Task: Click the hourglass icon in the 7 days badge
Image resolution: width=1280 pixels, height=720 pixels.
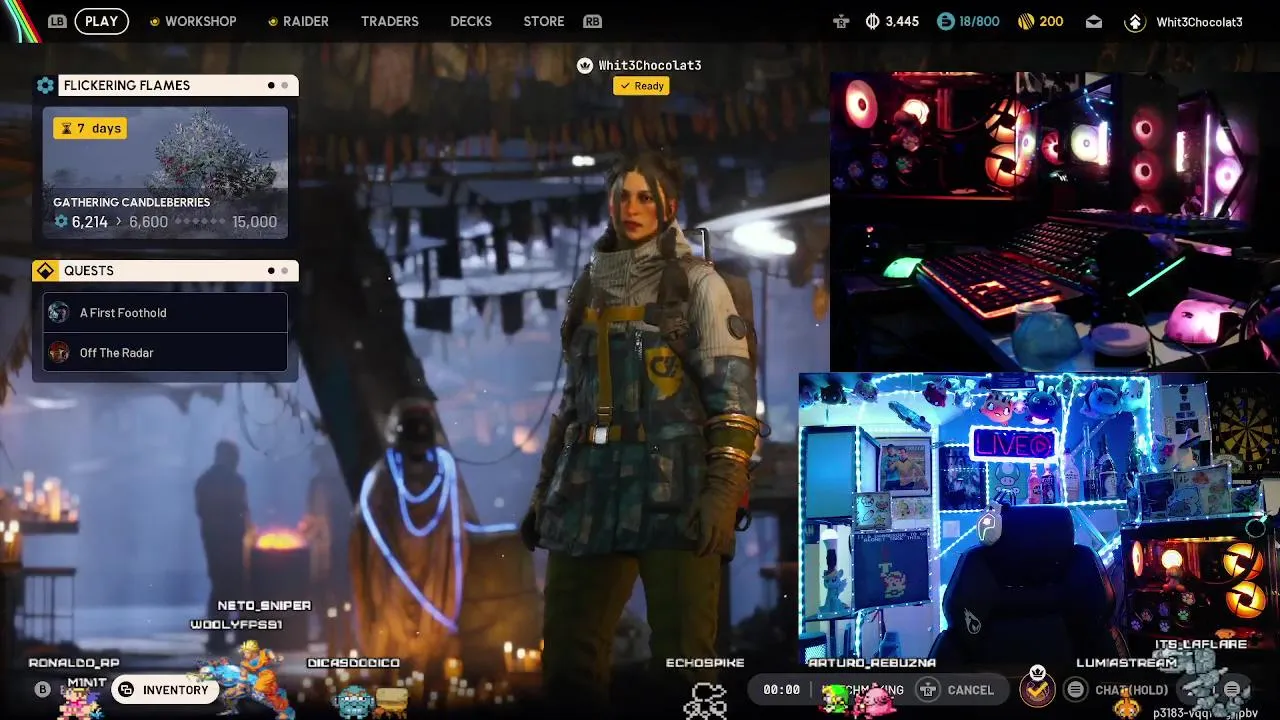Action: point(67,128)
